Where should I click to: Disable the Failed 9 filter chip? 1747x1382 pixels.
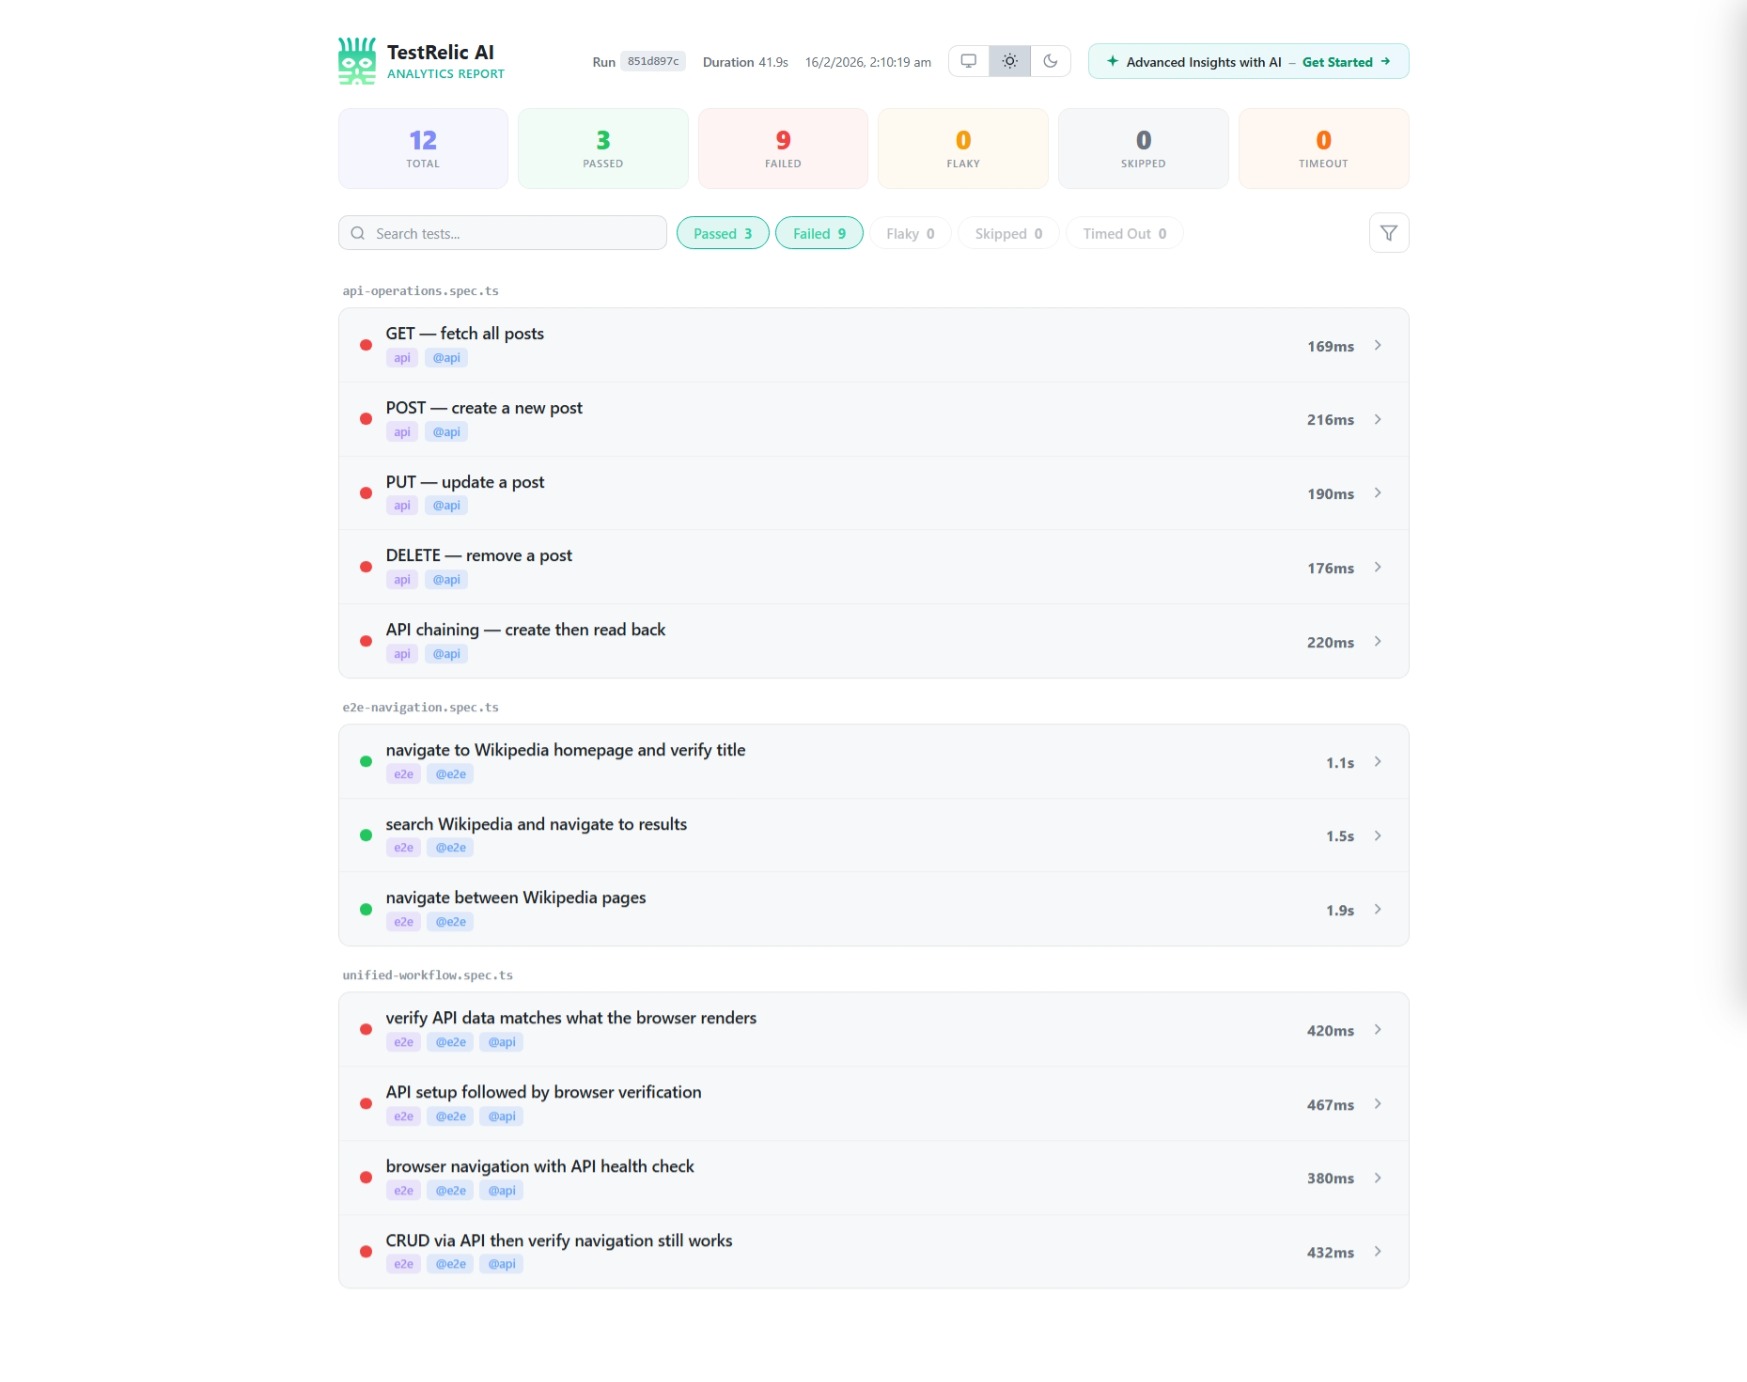(x=818, y=233)
